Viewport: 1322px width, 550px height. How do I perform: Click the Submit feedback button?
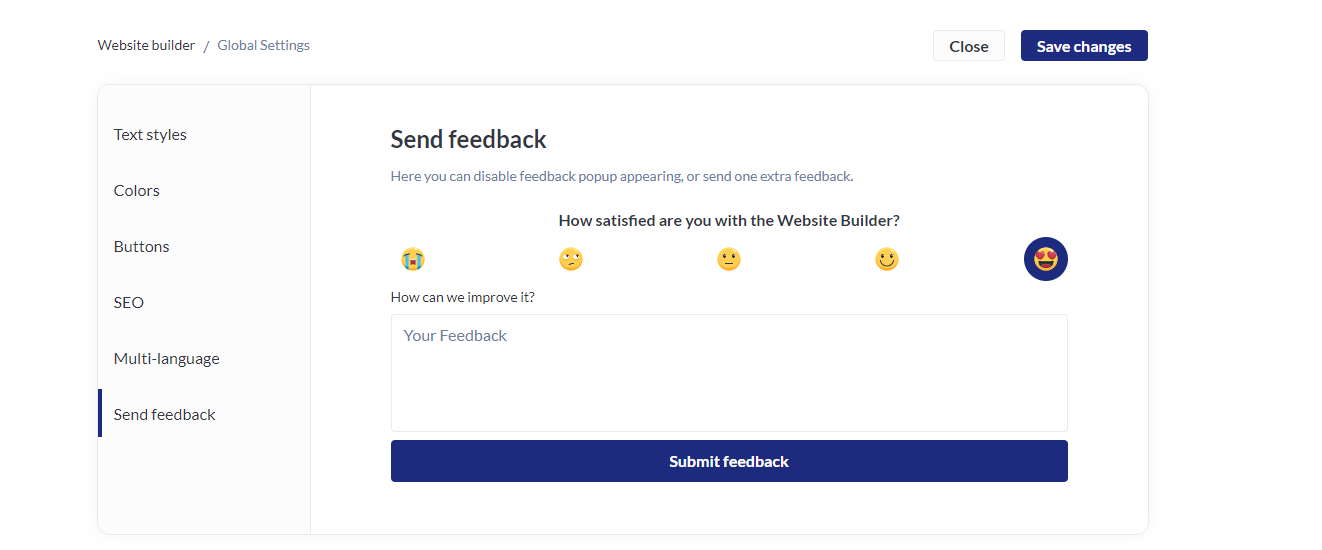pos(729,462)
